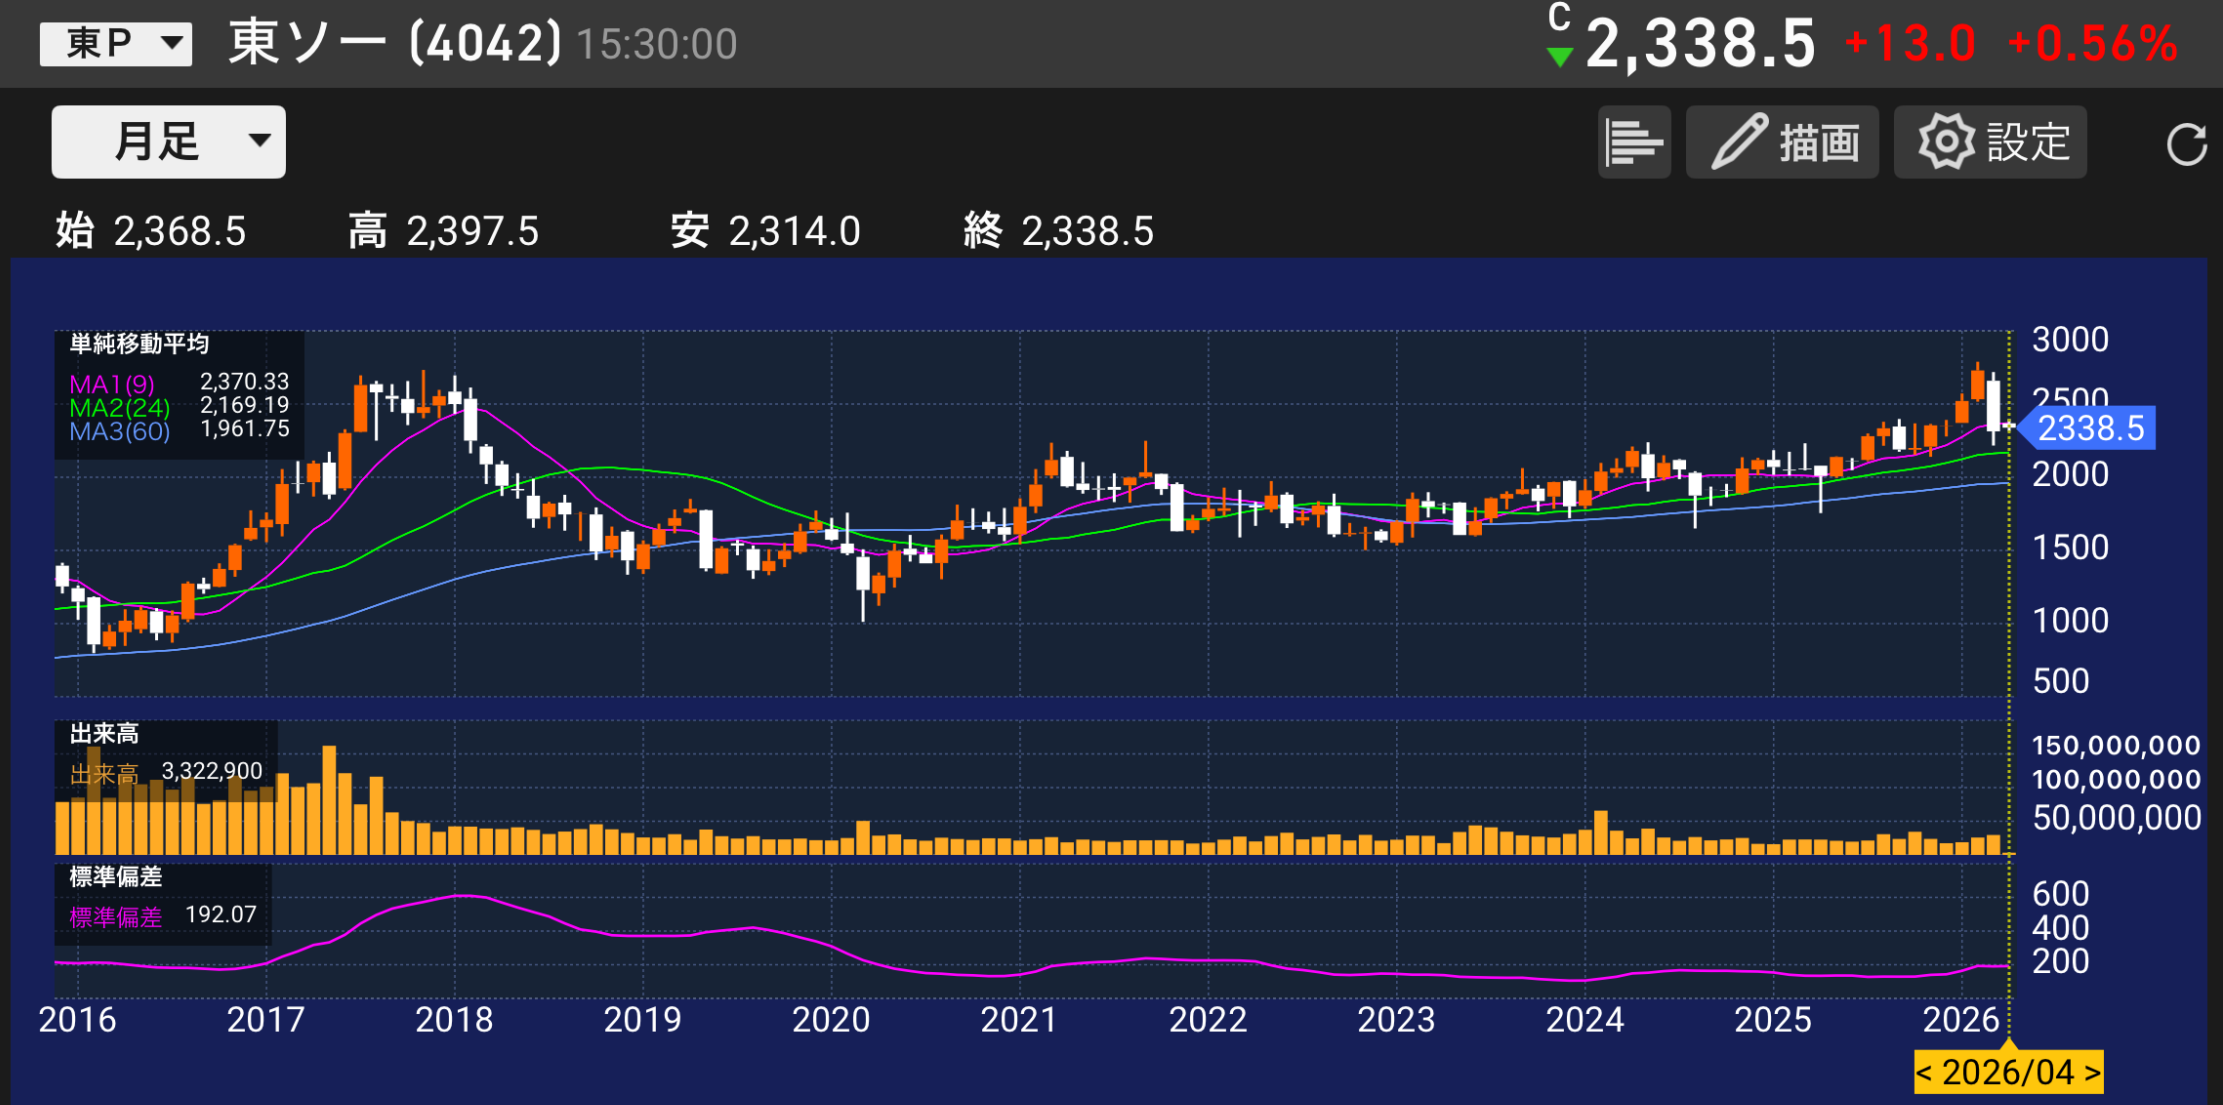
Task: Click the 2020 label on time axis
Action: click(x=830, y=1020)
